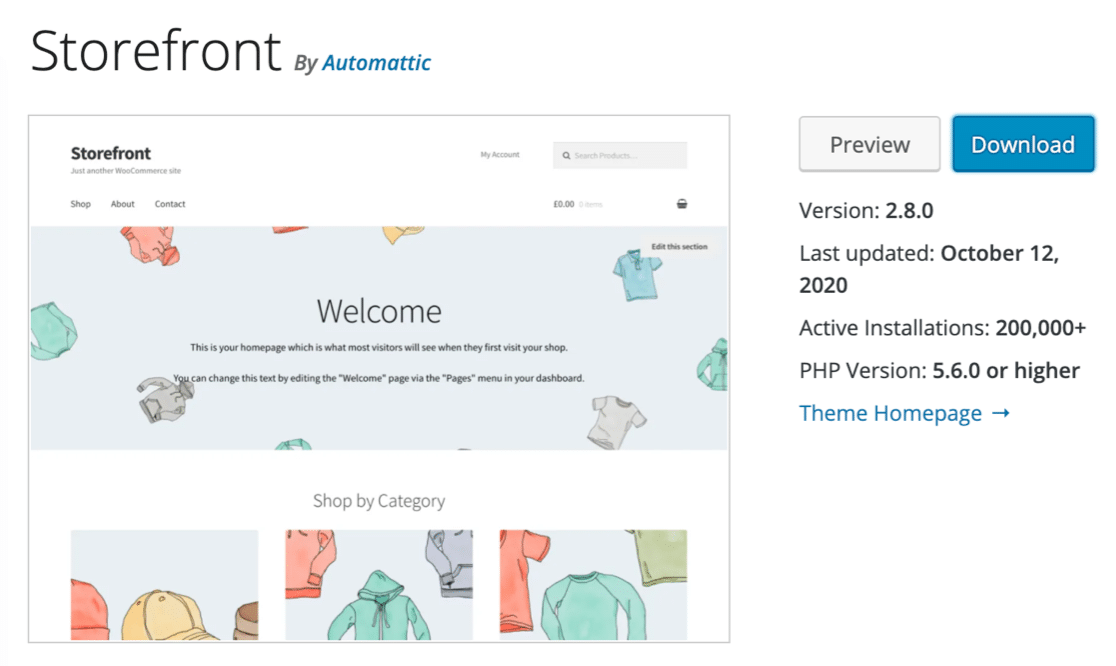Click the hoodies category image
The height and width of the screenshot is (666, 1116).
click(x=379, y=585)
